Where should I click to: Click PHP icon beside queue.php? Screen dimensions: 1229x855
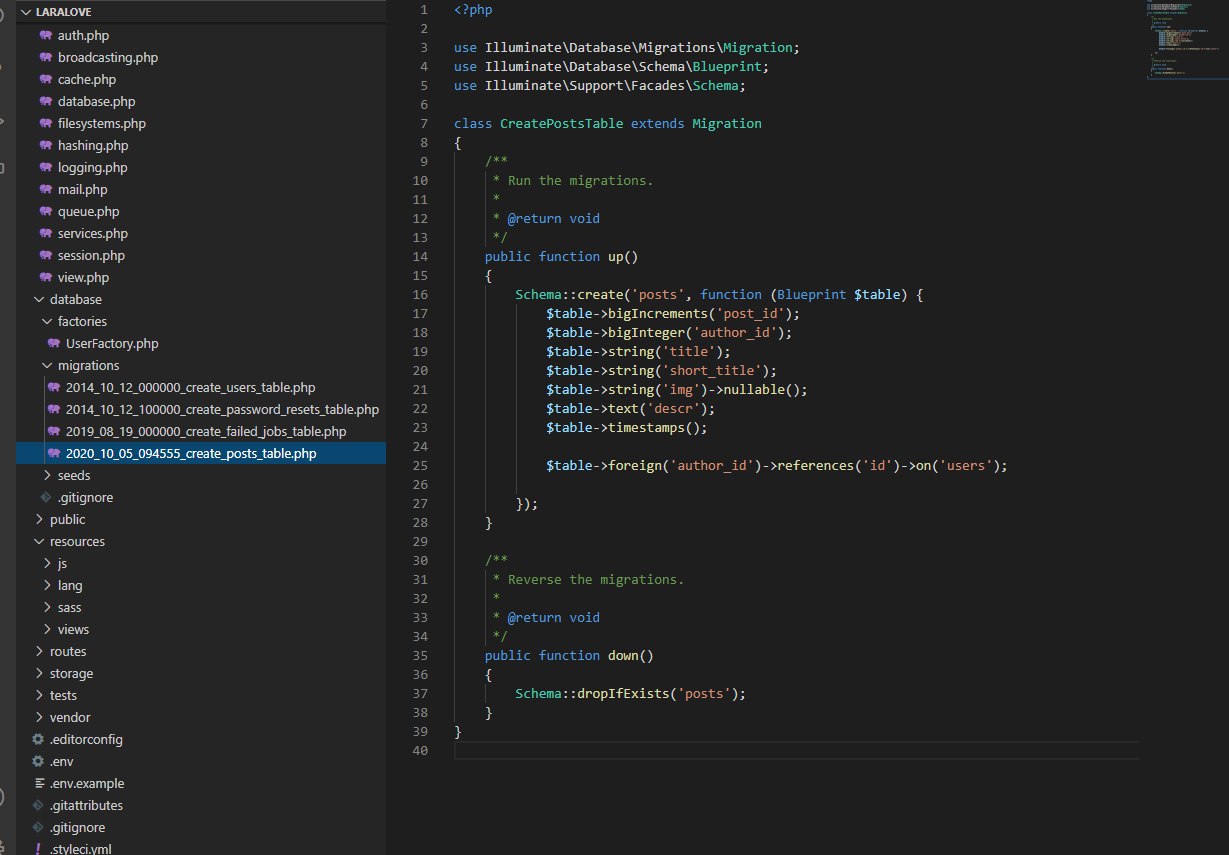tap(46, 211)
